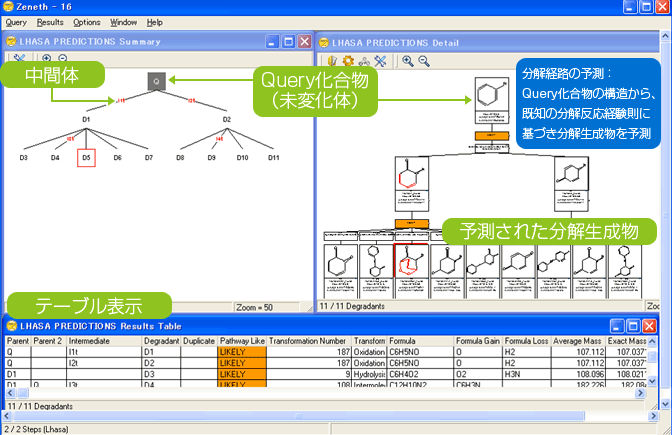Select the I2t intermediate cell in table

pyautogui.click(x=104, y=363)
